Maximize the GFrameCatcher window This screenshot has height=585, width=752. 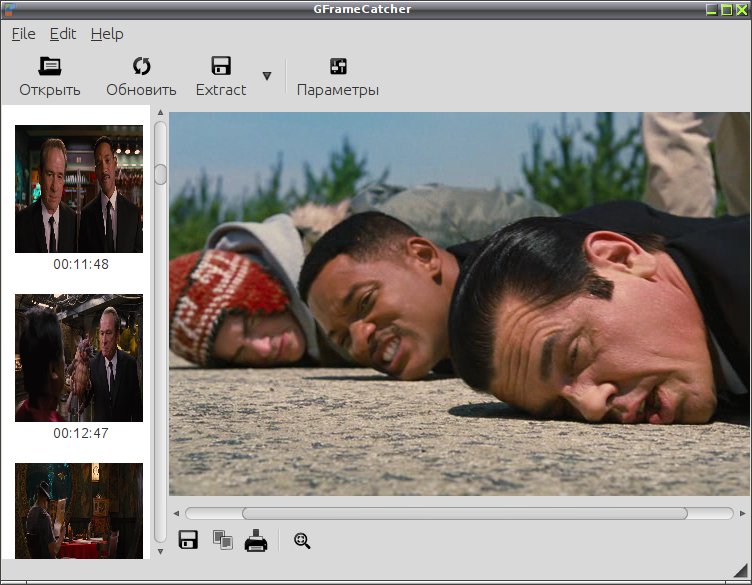[x=727, y=9]
